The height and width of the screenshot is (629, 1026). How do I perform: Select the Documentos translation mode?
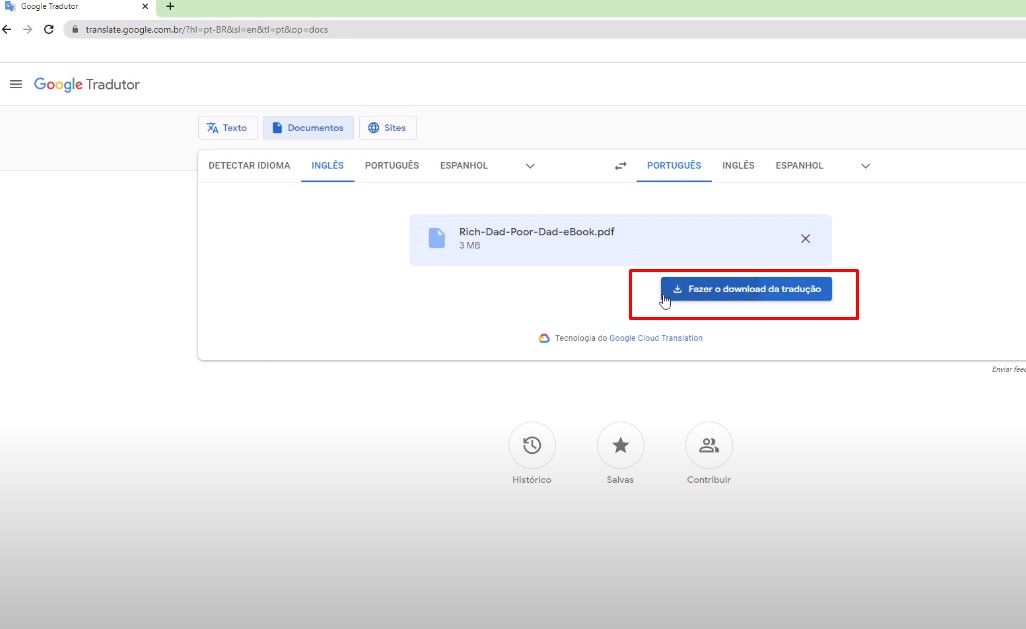click(308, 128)
